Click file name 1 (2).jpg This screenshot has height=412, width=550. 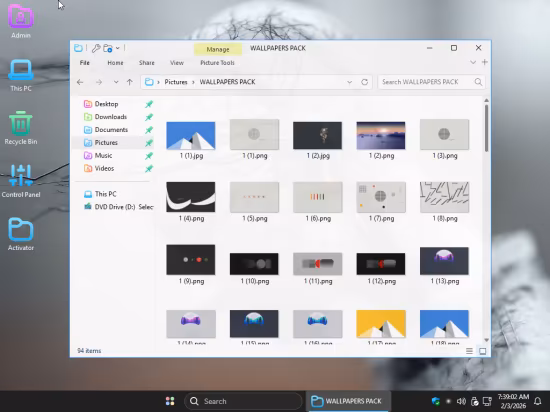[318, 156]
